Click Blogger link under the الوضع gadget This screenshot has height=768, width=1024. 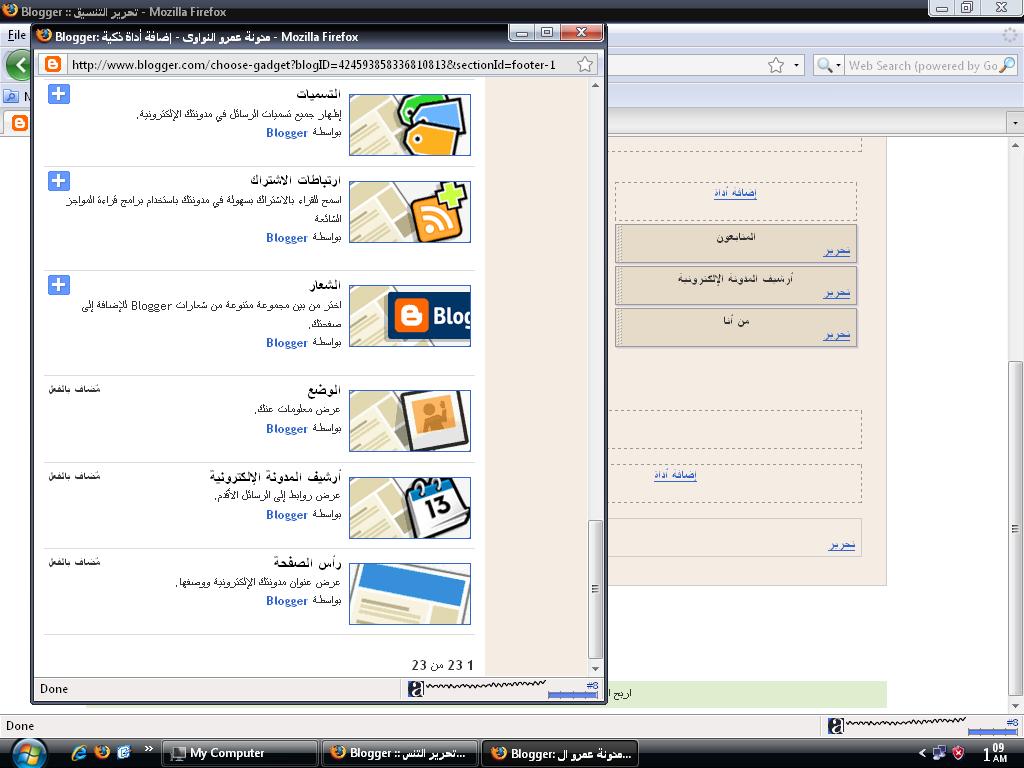[287, 429]
